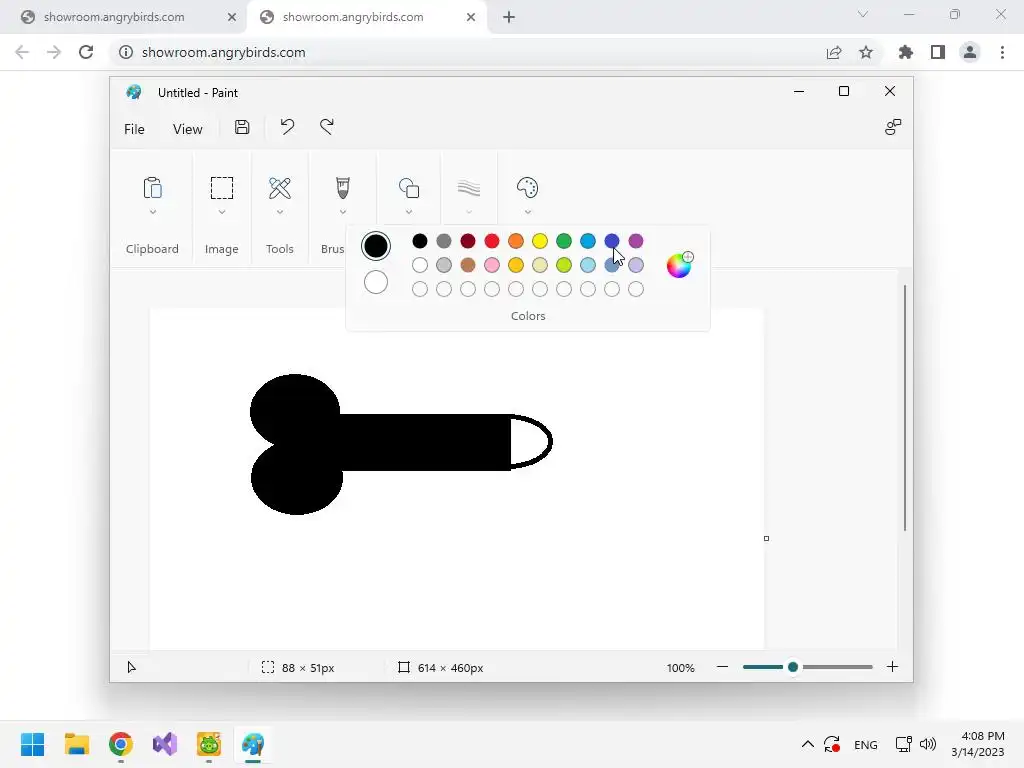
Task: Expand the Clipboard dropdown chevron
Action: click(153, 212)
